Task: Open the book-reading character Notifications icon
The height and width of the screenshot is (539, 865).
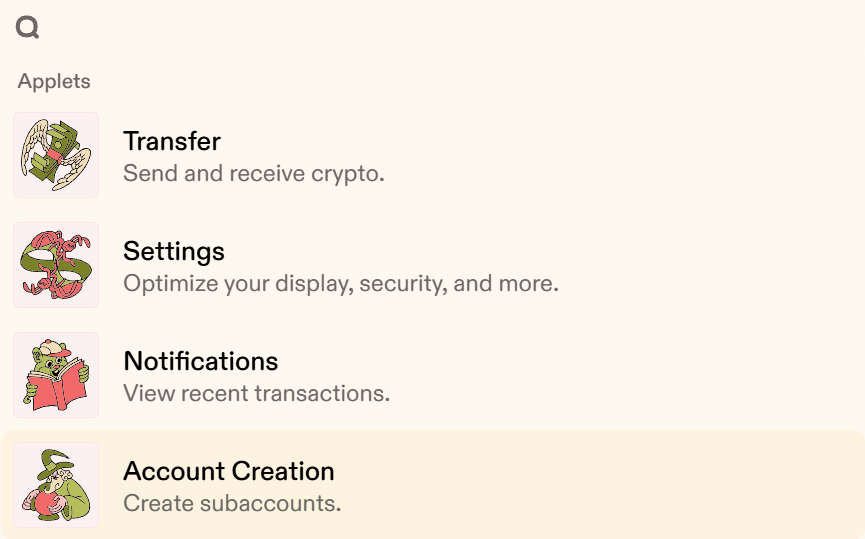Action: coord(56,375)
